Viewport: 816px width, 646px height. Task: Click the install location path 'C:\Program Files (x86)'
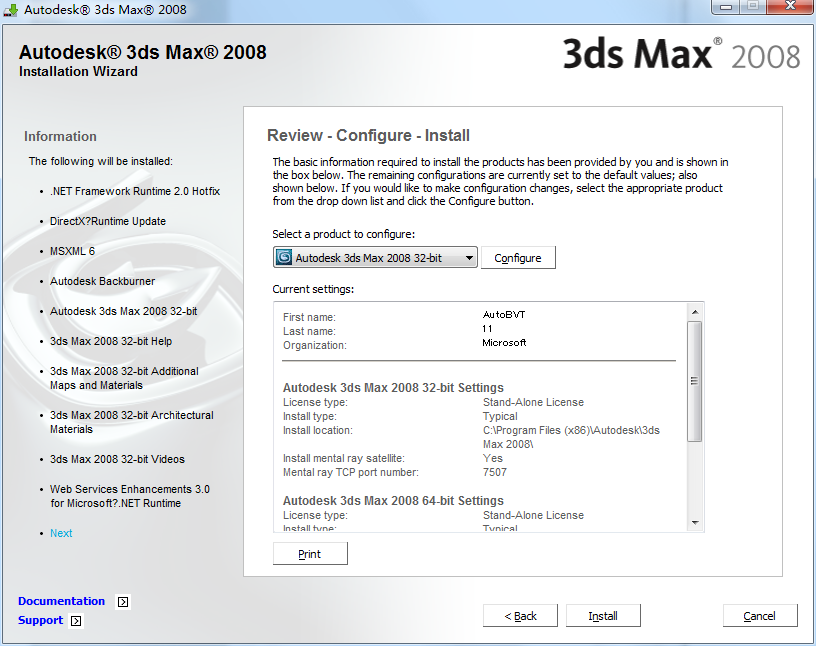pyautogui.click(x=571, y=437)
